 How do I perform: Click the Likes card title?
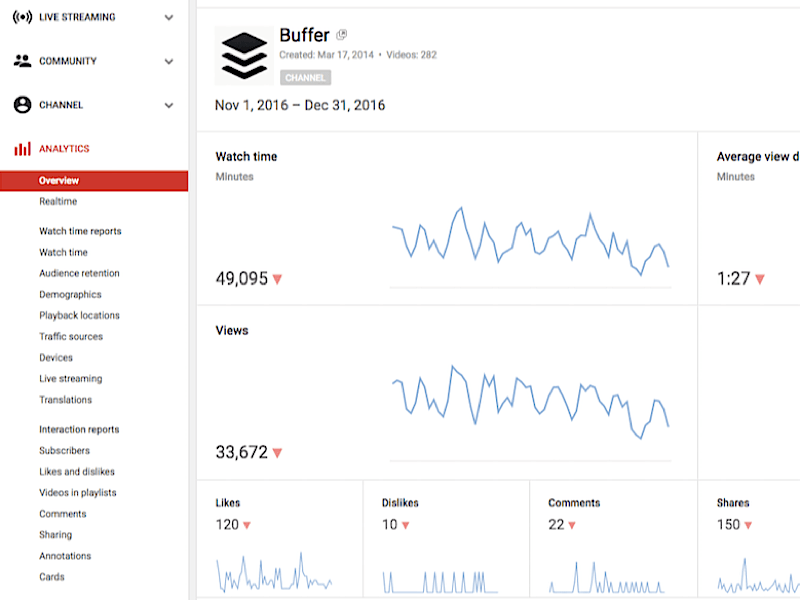(x=228, y=503)
